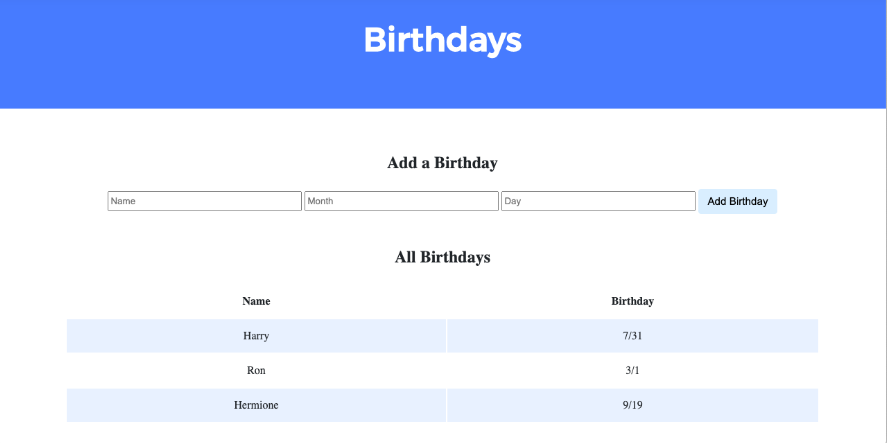
Task: Highlight the entire Ron table row
Action: (442, 371)
